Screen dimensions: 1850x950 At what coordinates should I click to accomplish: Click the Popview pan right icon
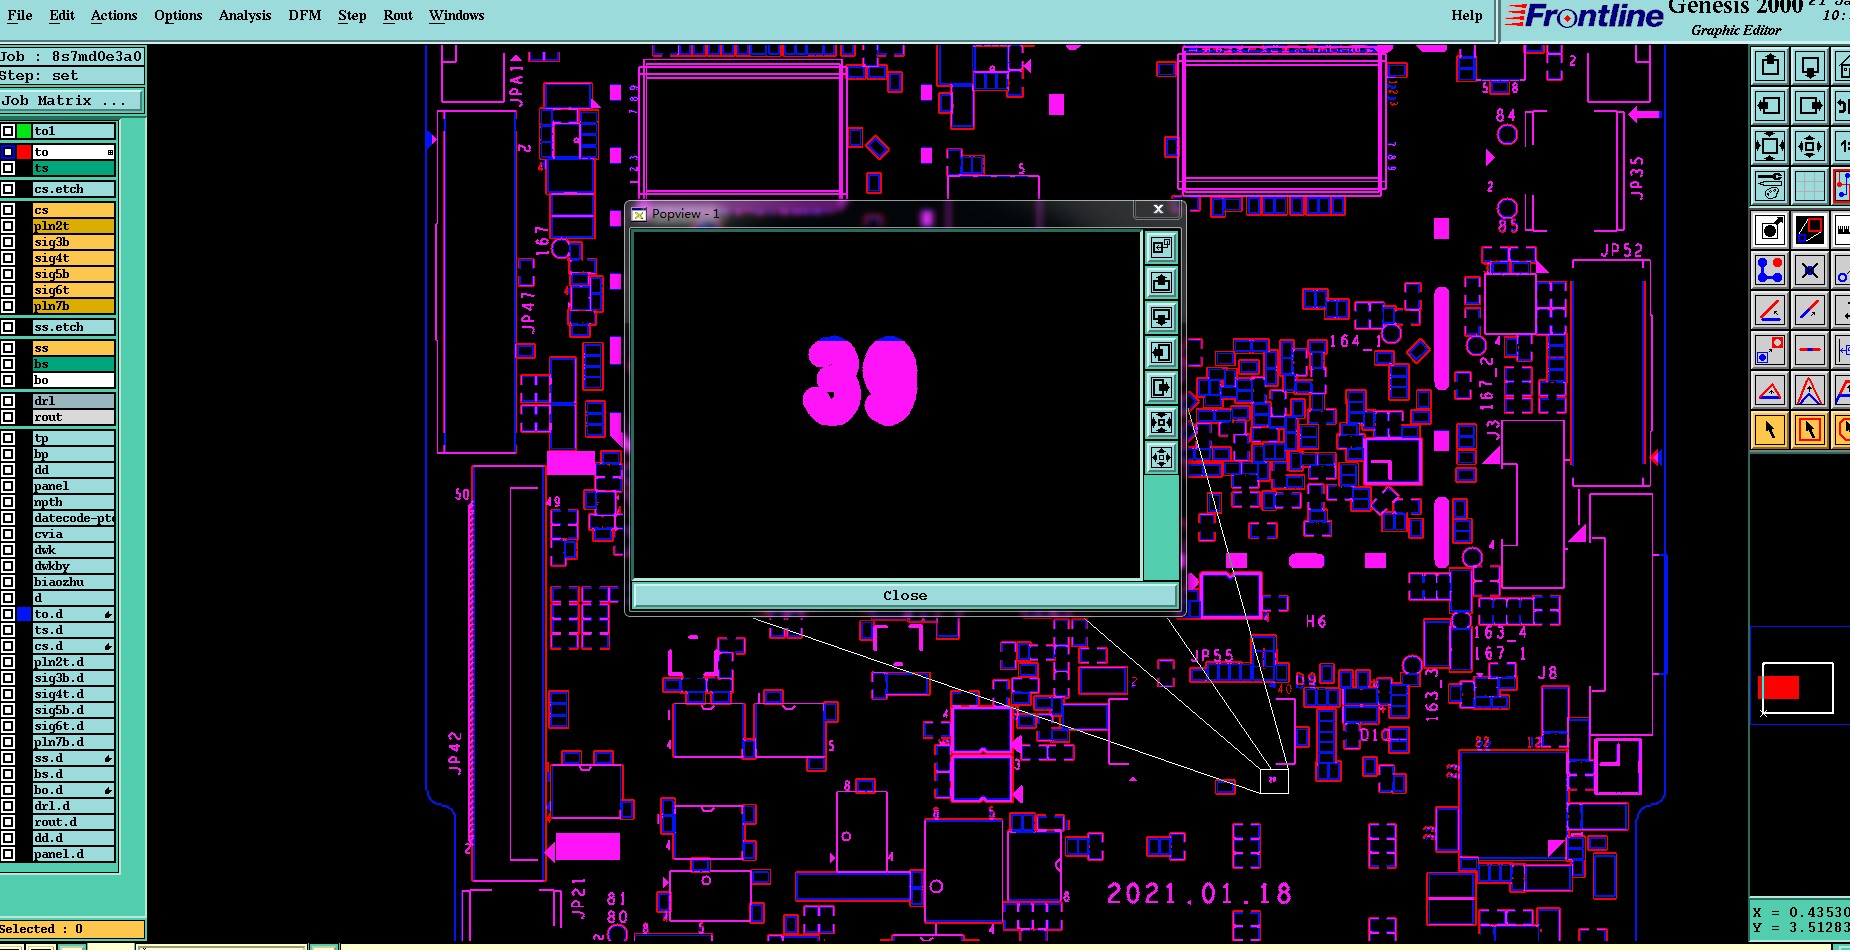pos(1161,387)
